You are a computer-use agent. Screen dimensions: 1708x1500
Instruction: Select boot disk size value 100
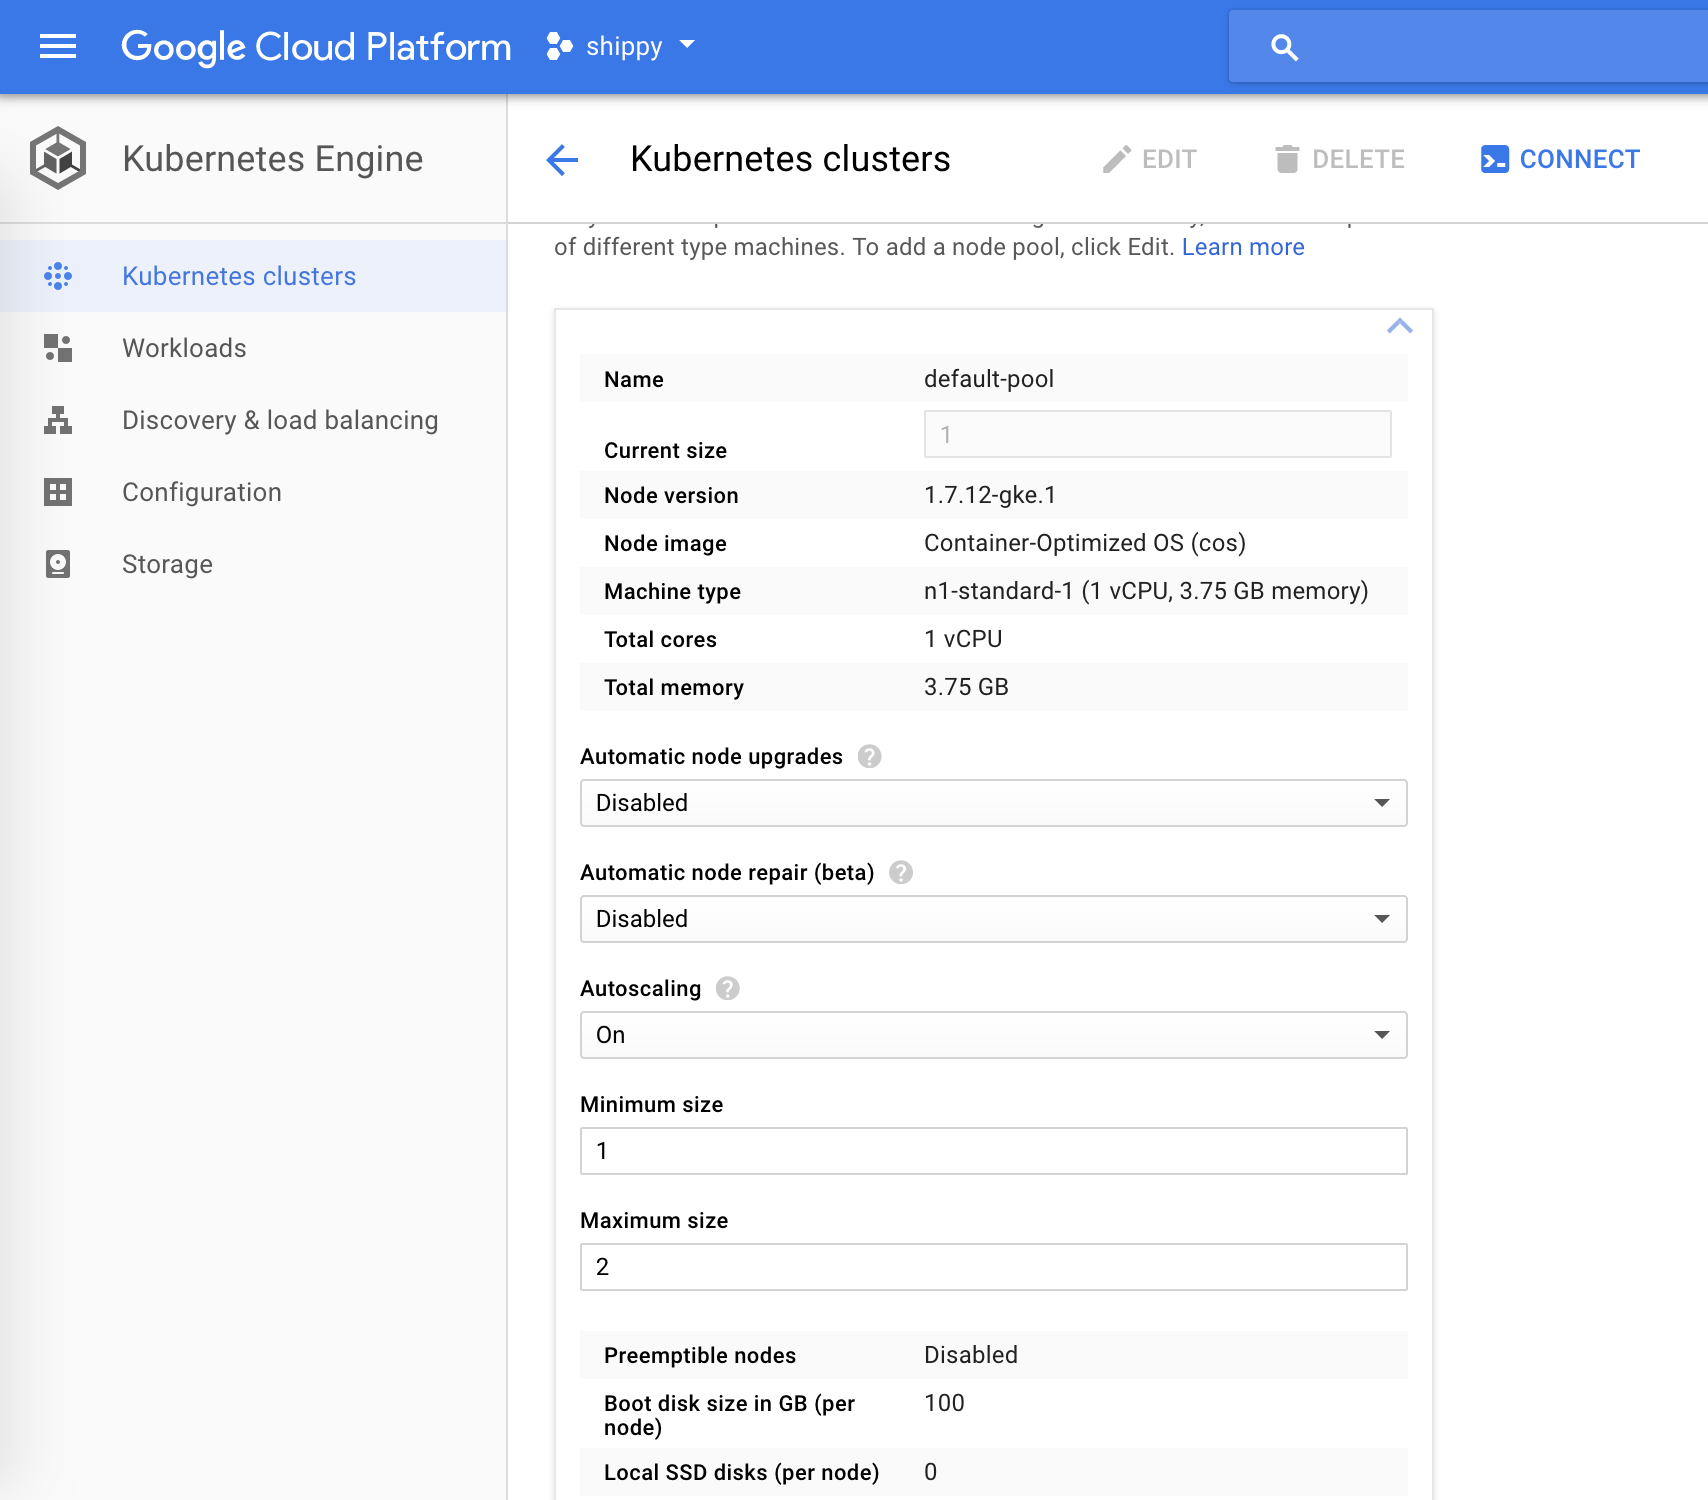point(944,1403)
